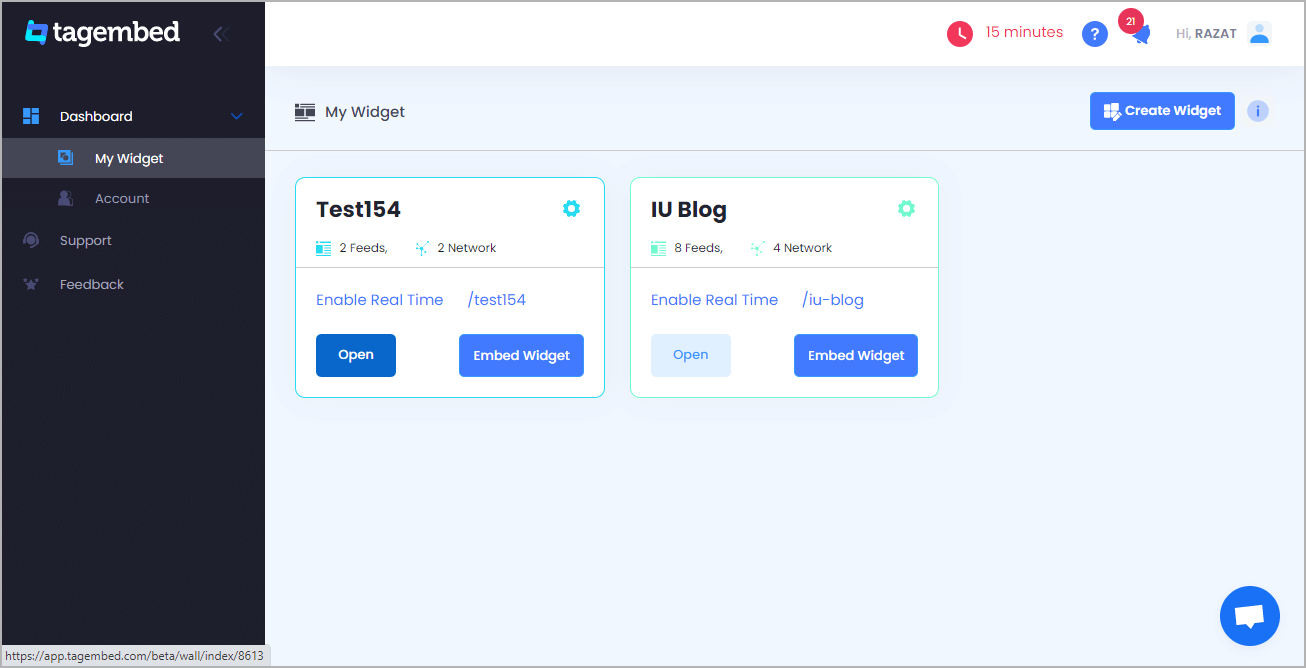Click the Hi, RAZAT greeting
Screen dimensions: 1306x668
(x=1206, y=33)
